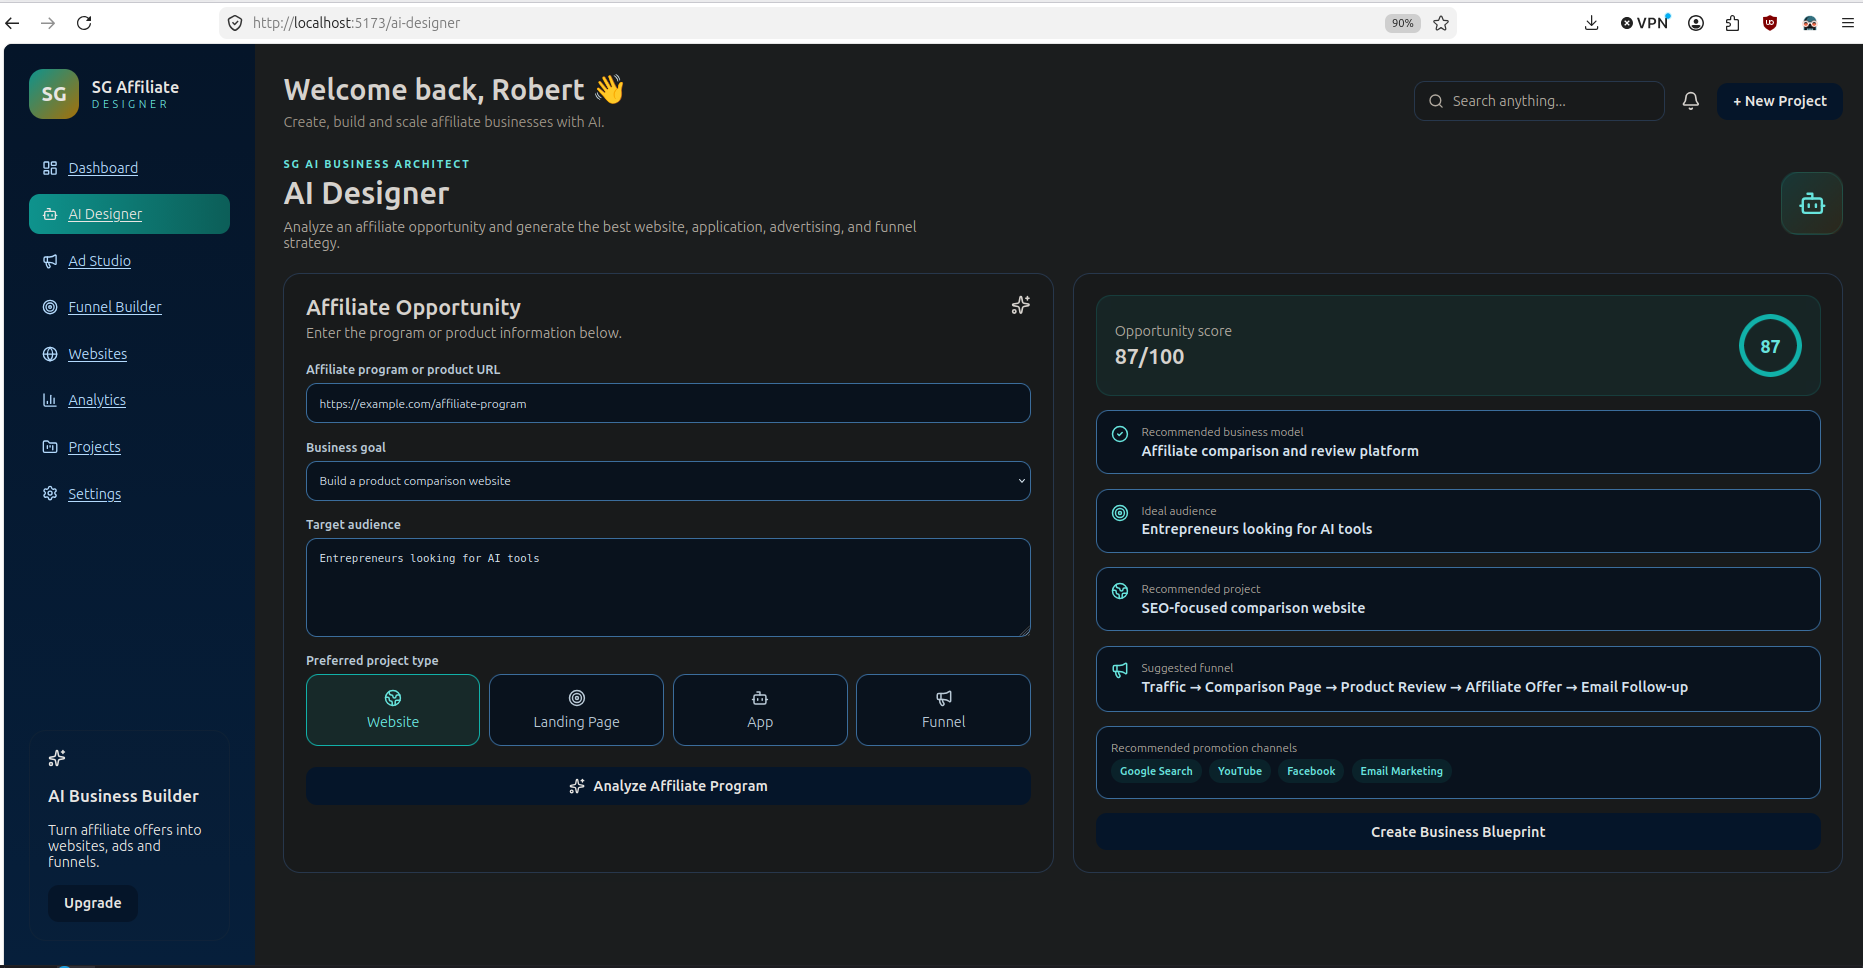1863x968 pixels.
Task: Click the 'SEO-focused comparison website' text
Action: [1253, 608]
